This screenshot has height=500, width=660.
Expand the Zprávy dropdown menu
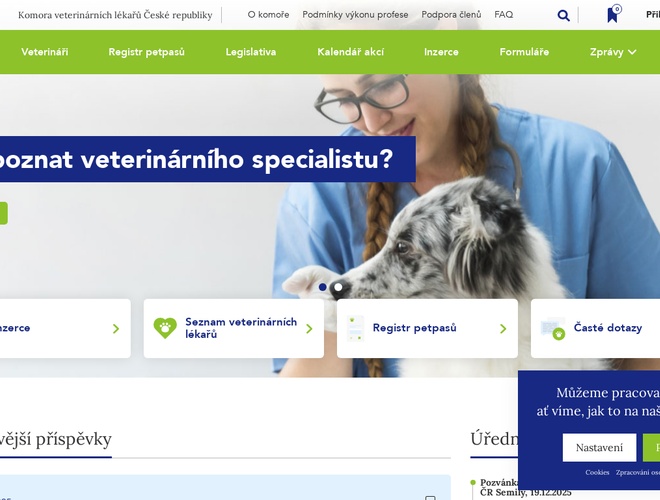click(613, 52)
